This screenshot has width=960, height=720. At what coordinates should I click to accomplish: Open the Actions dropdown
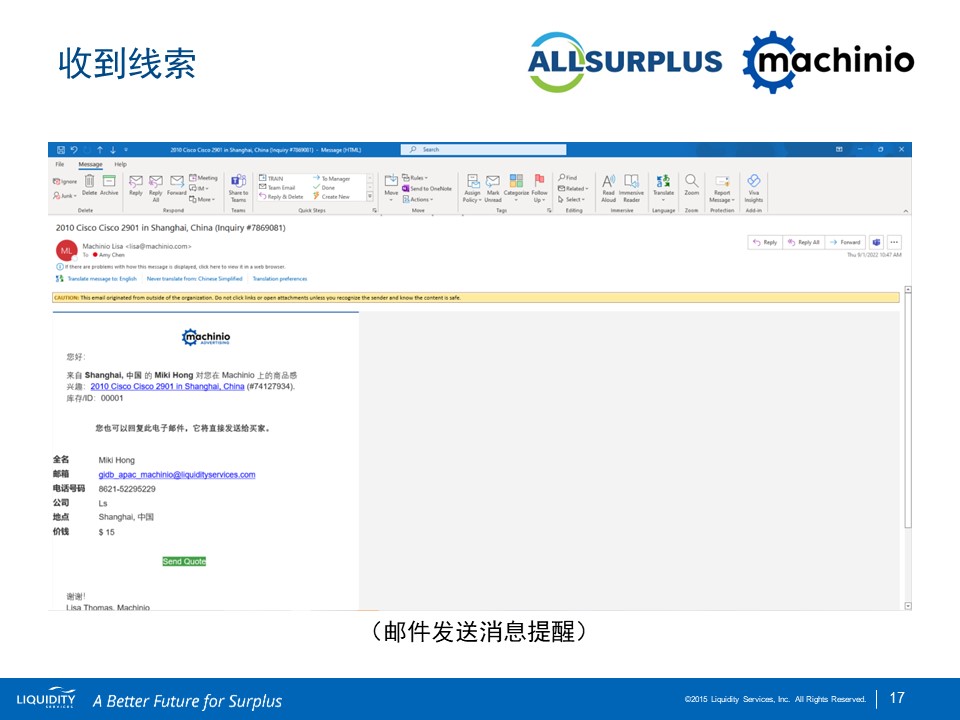418,199
